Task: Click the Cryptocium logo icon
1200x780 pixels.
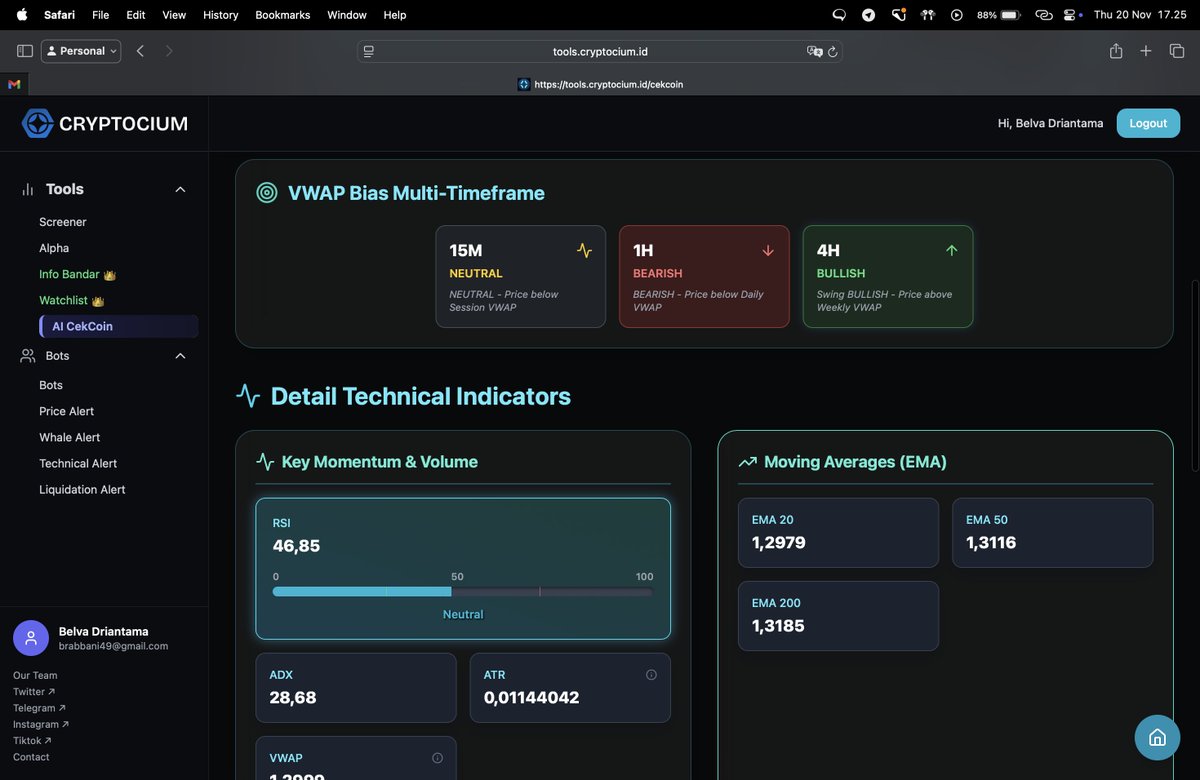Action: point(38,123)
